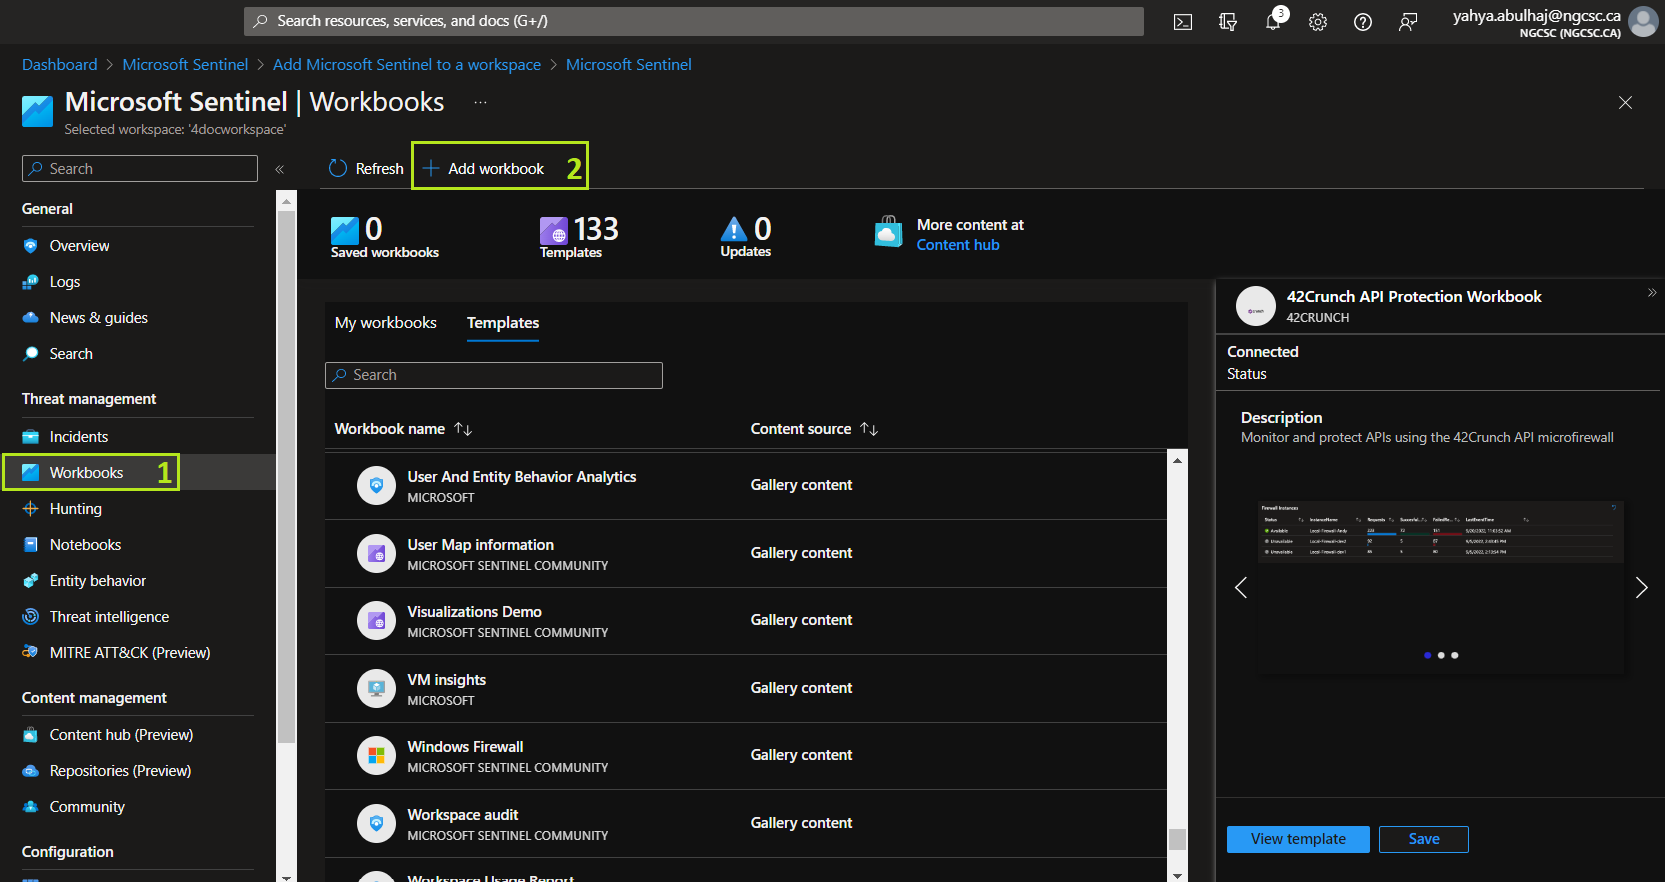Screen dimensions: 1665x882
Task: Select Visualizations Demo template
Action: (x=746, y=621)
